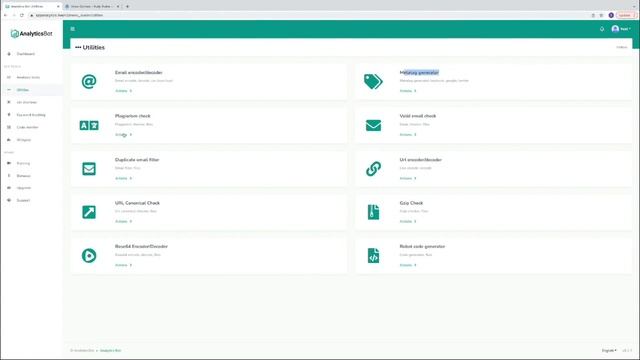Click the Valid email check envelope icon
Viewport: 640px width, 360px height.
click(x=373, y=125)
